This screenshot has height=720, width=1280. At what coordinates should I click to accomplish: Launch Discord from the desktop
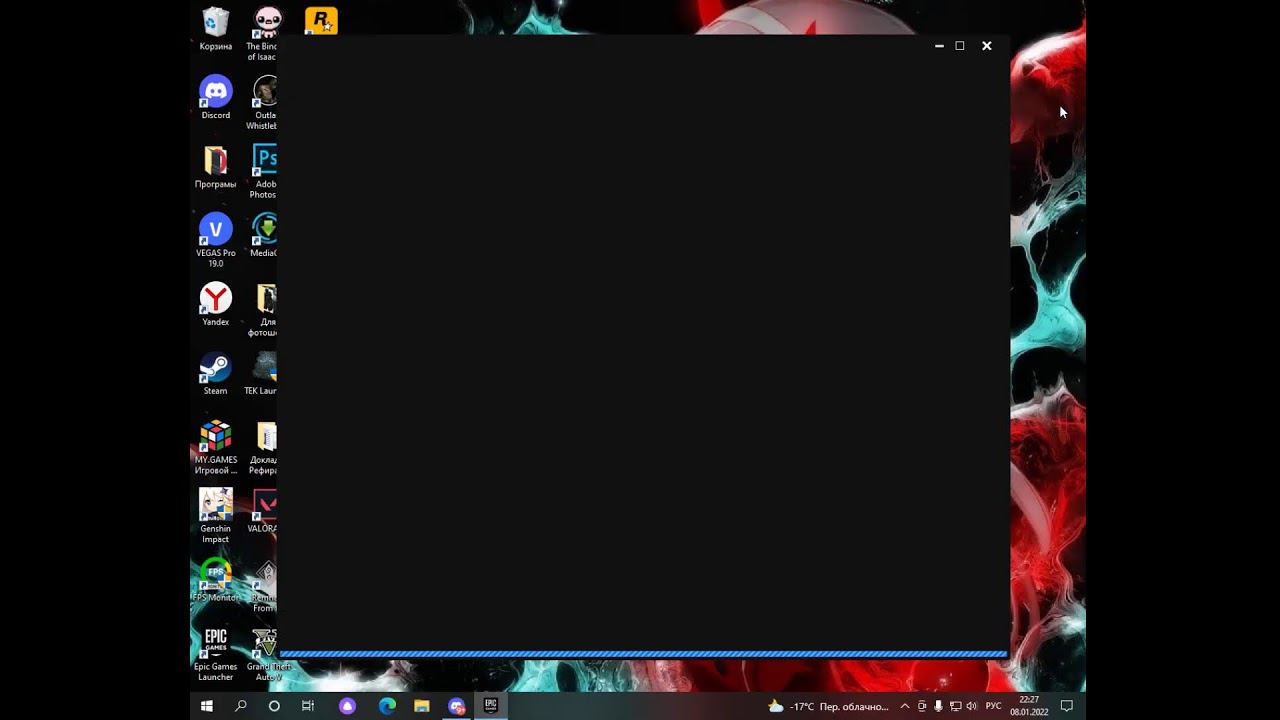215,97
